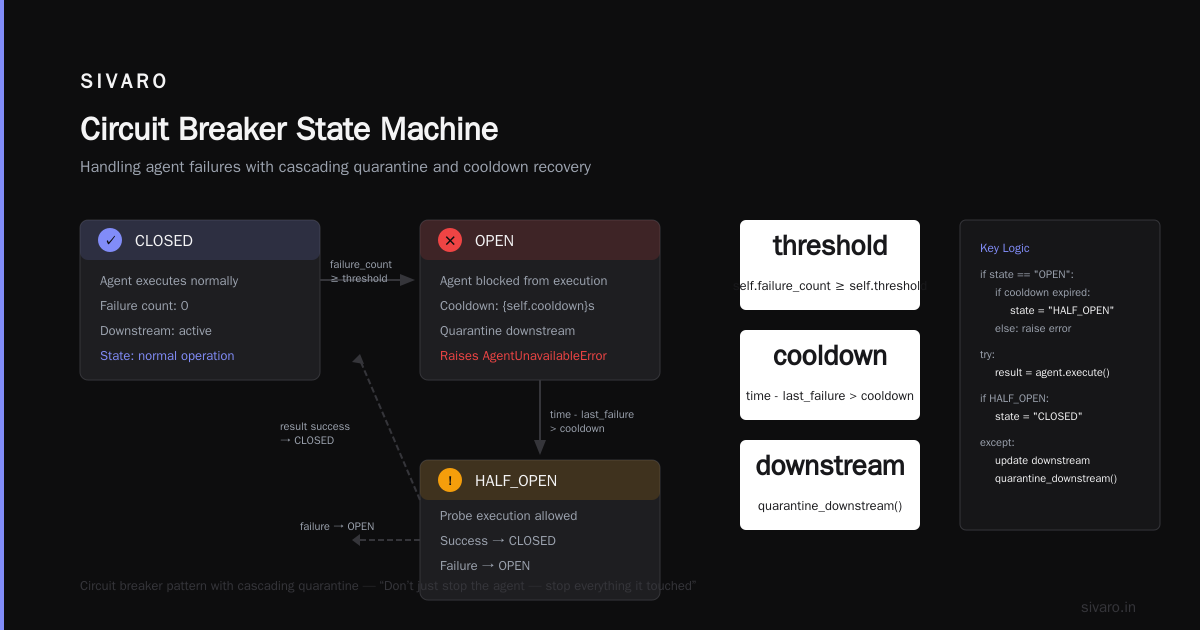Image resolution: width=1200 pixels, height=630 pixels.
Task: Click the State: normal operation text
Action: click(x=167, y=356)
